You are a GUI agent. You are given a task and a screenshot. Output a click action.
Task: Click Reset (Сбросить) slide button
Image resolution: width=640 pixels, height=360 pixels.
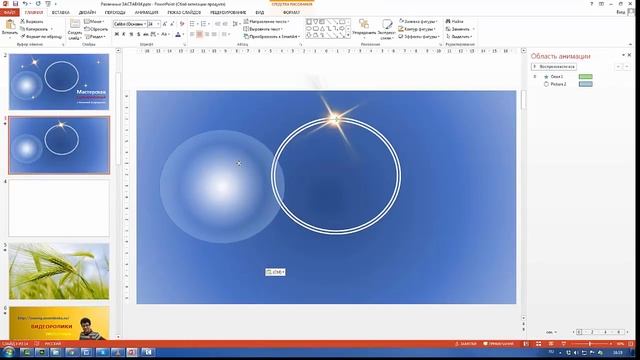click(x=96, y=29)
